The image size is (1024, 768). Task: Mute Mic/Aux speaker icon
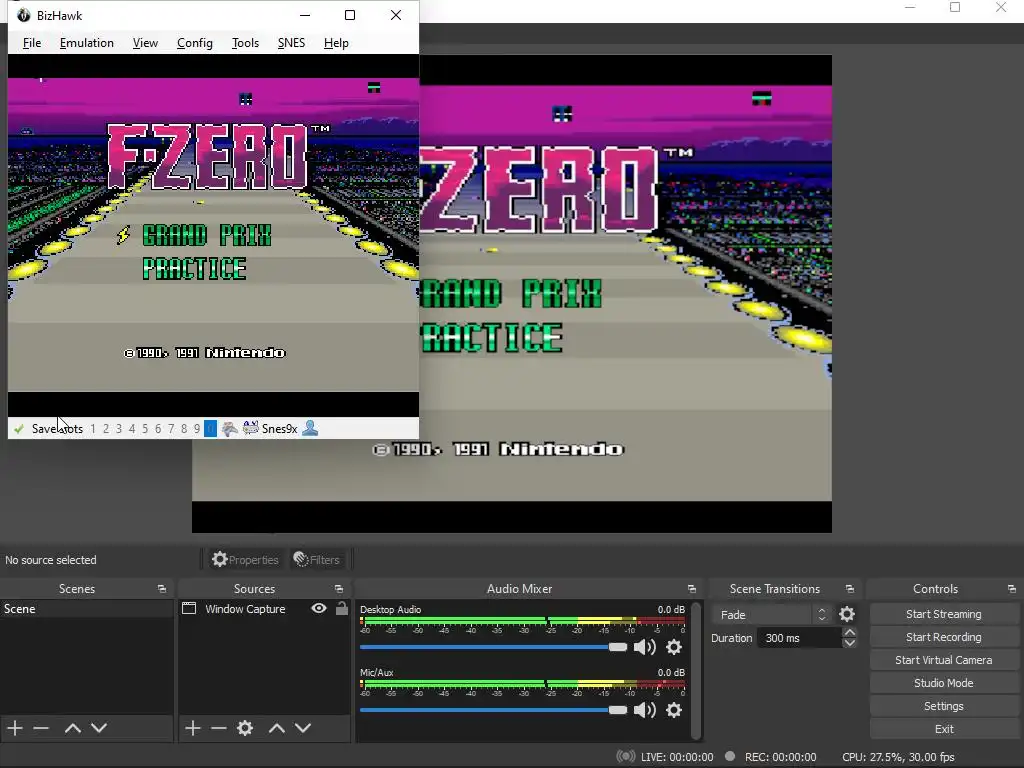(x=645, y=710)
